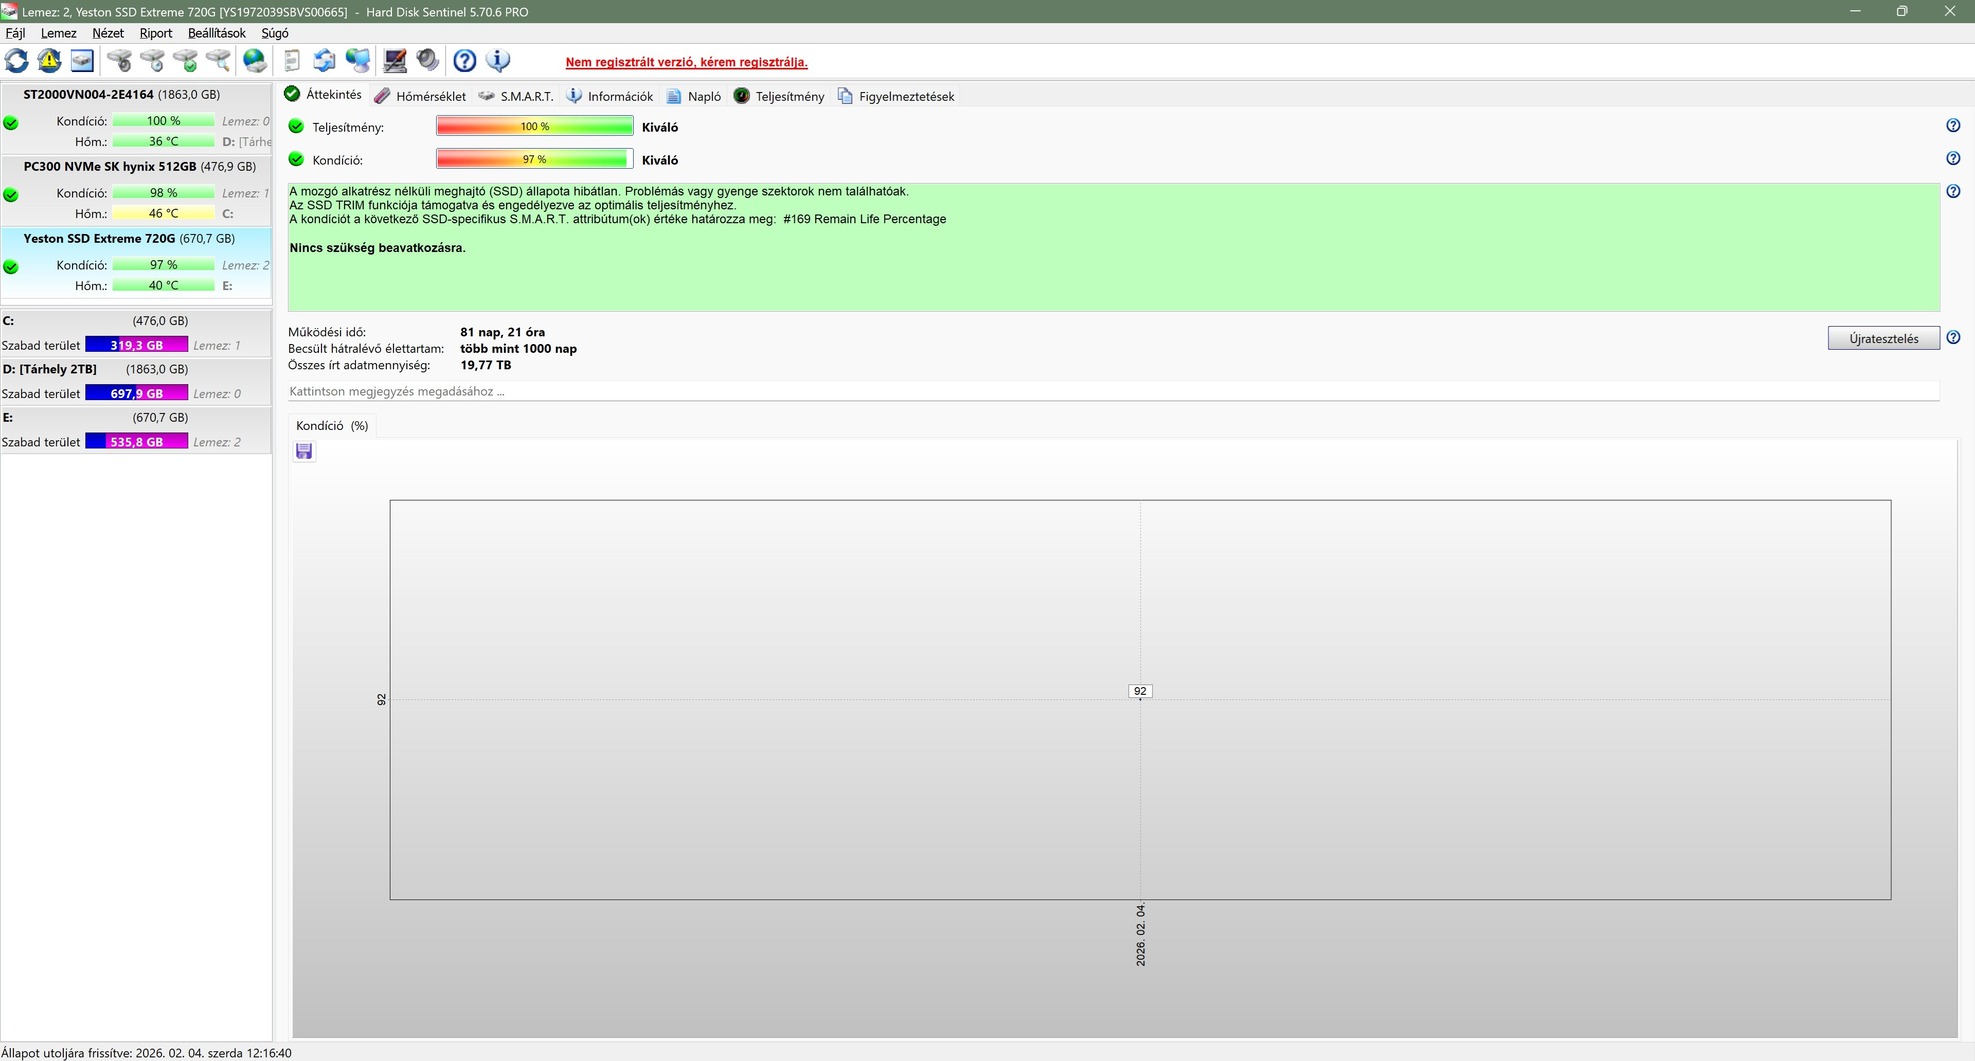Click help icon next to green status text

click(1953, 191)
